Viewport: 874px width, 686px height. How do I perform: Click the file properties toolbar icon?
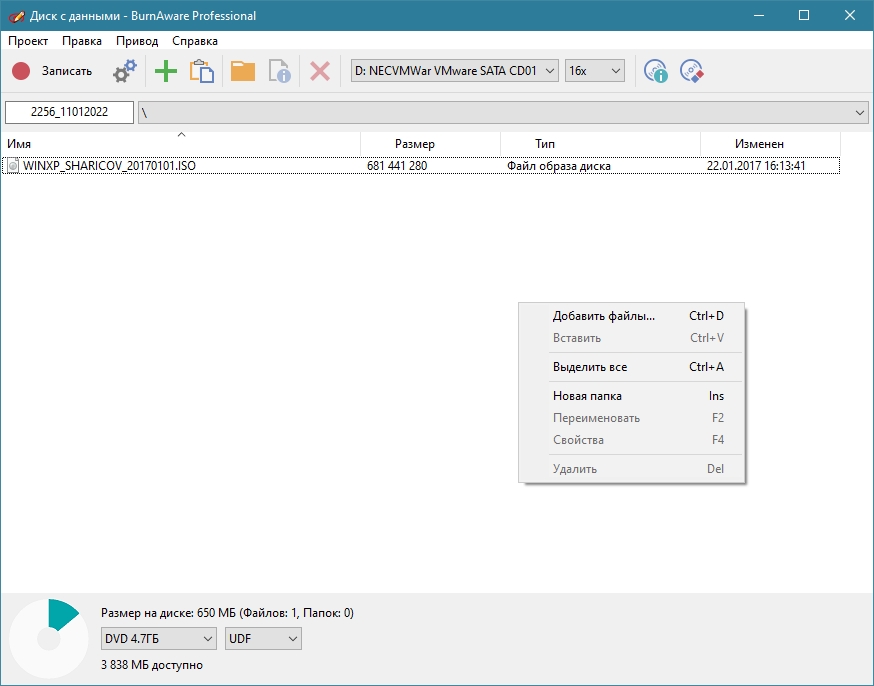click(x=280, y=71)
